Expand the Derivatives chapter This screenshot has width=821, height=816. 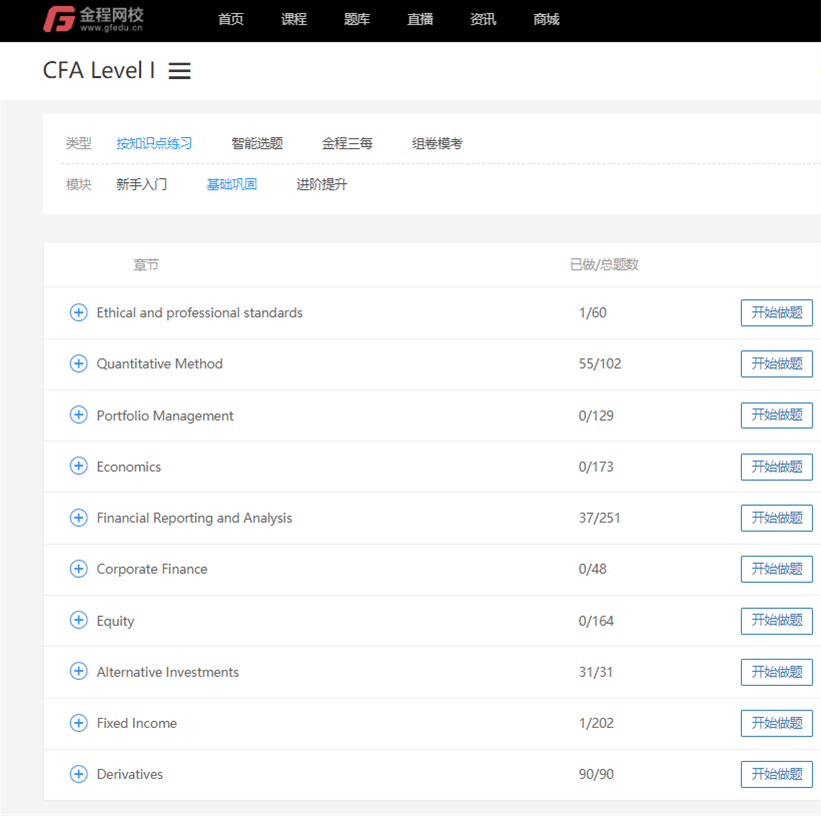click(79, 774)
